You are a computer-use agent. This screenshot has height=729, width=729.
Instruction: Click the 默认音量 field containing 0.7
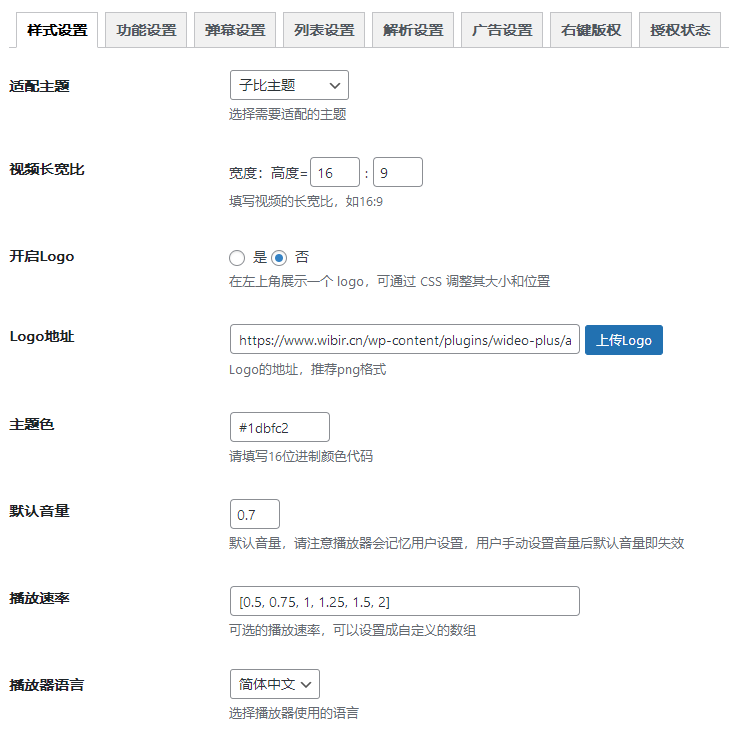(x=255, y=514)
